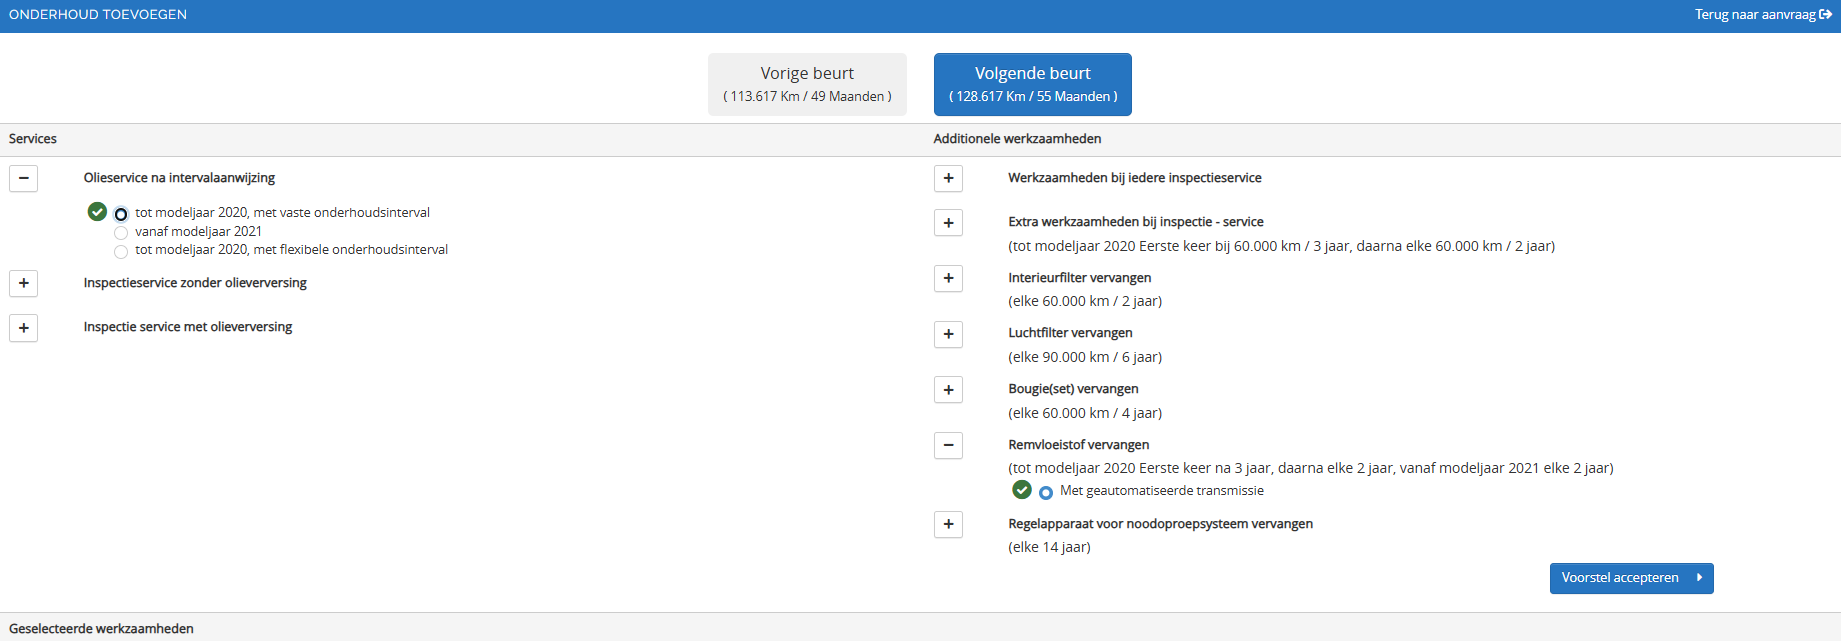Image resolution: width=1841 pixels, height=641 pixels.
Task: Click green checkmark under Remvloeistof vervangen
Action: 1021,490
